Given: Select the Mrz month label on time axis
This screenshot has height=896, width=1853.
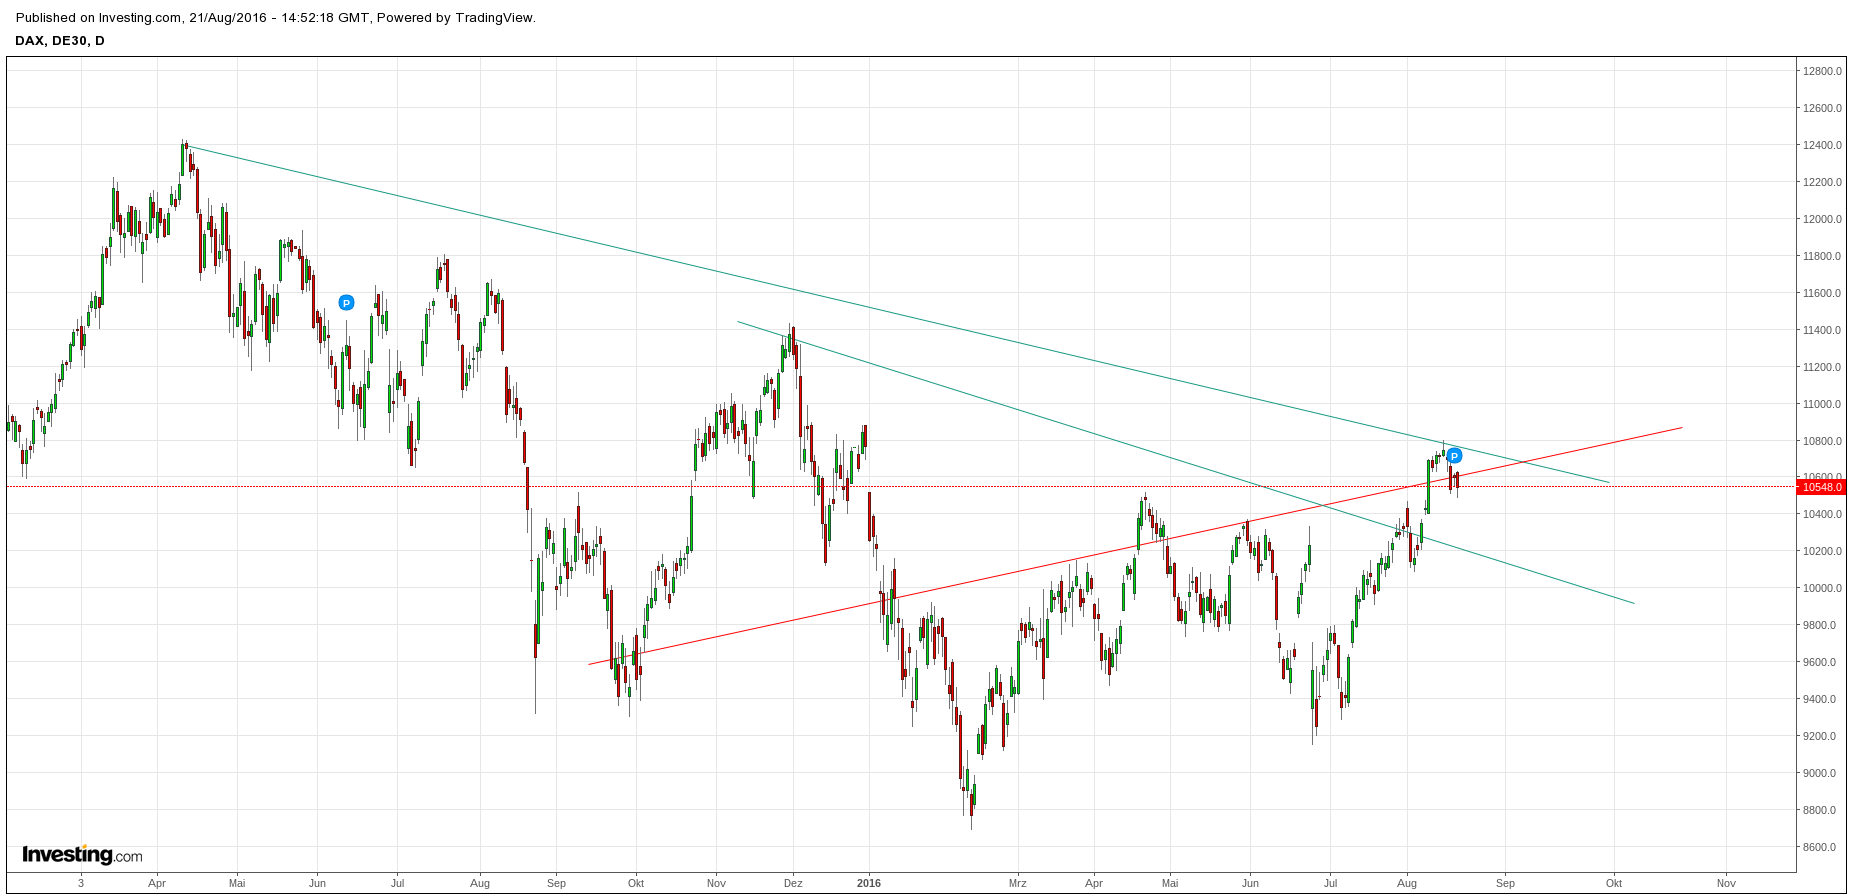Looking at the screenshot, I should click(1018, 883).
